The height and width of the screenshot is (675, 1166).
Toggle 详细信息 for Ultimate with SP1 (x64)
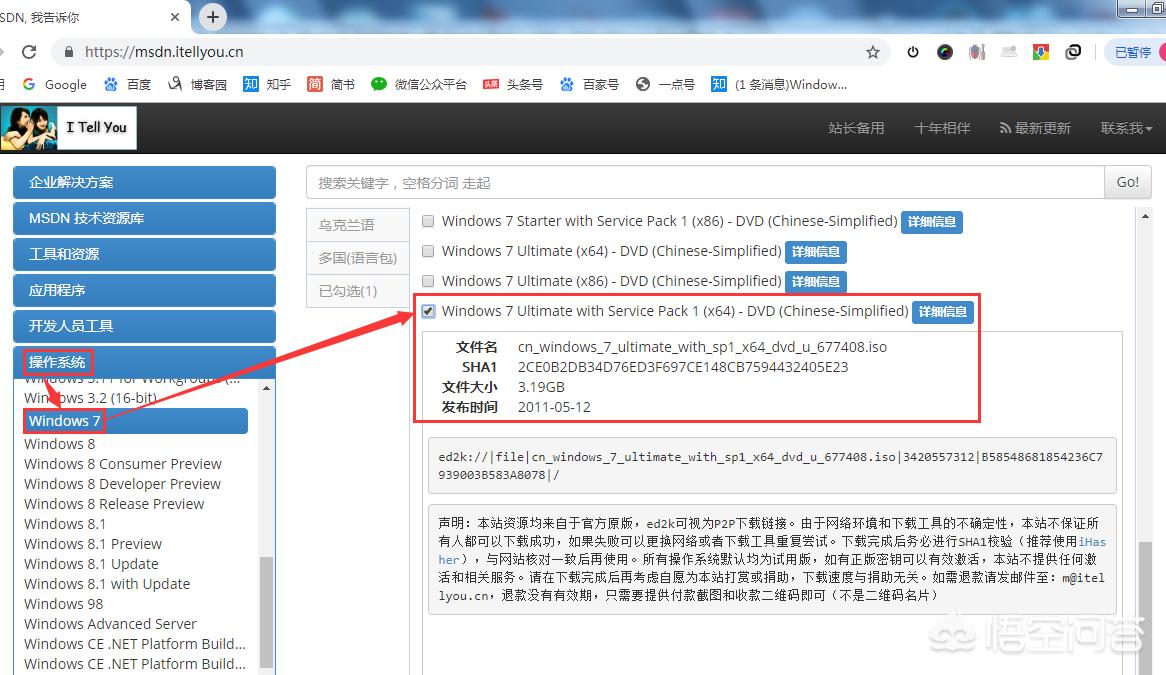943,311
